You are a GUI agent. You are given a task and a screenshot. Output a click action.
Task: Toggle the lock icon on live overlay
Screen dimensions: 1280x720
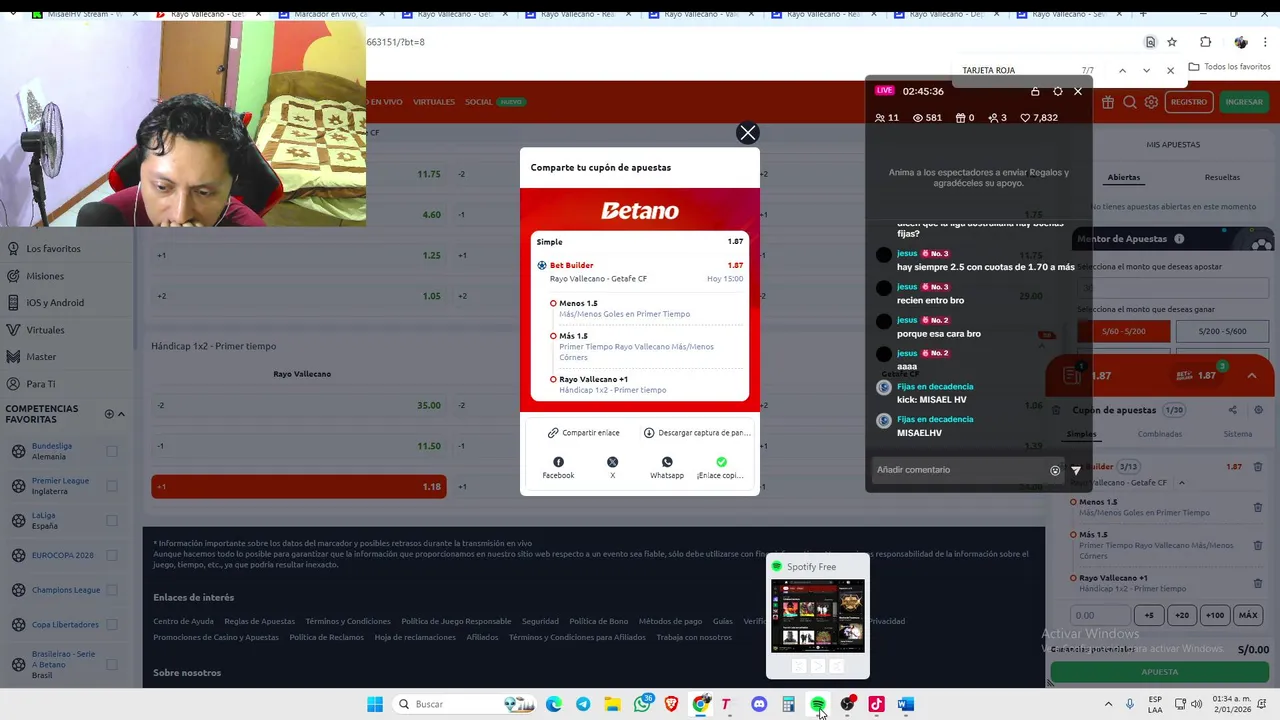pos(1035,91)
